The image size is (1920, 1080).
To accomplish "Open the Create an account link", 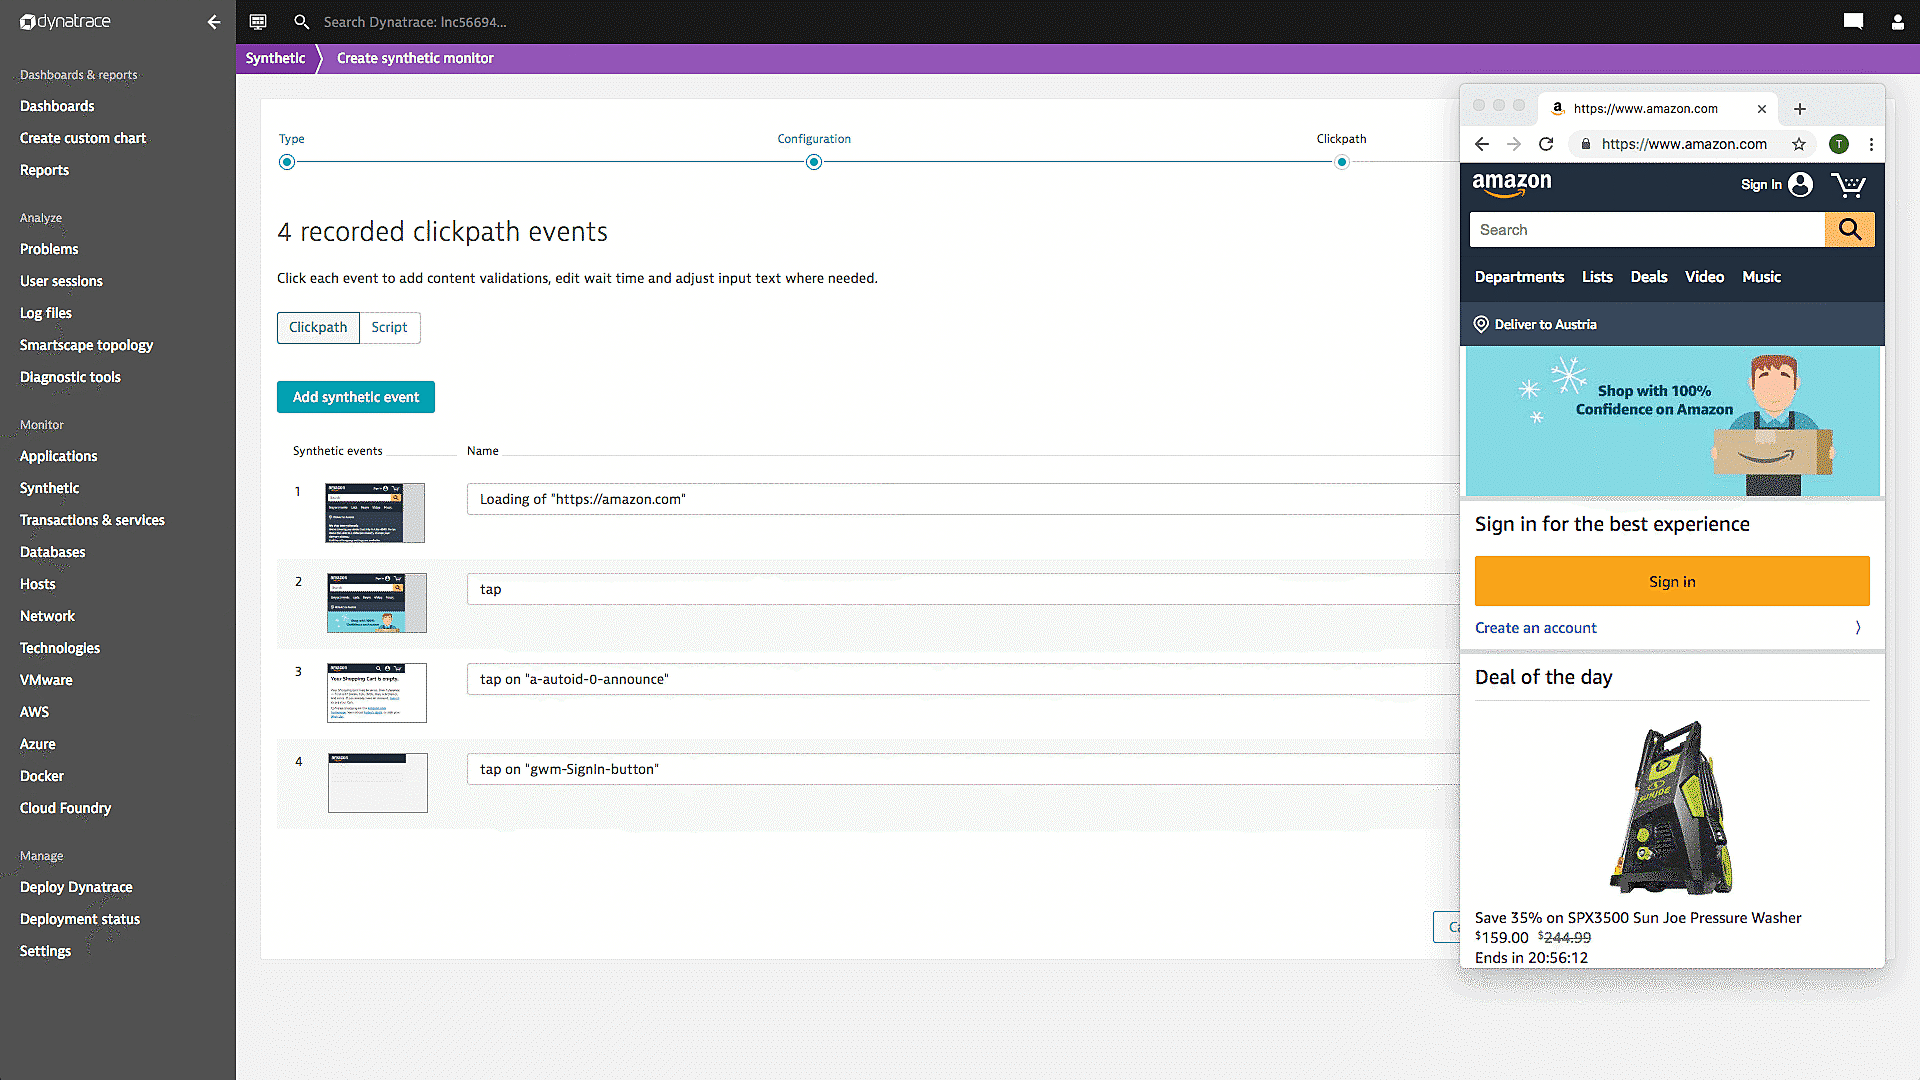I will point(1536,628).
